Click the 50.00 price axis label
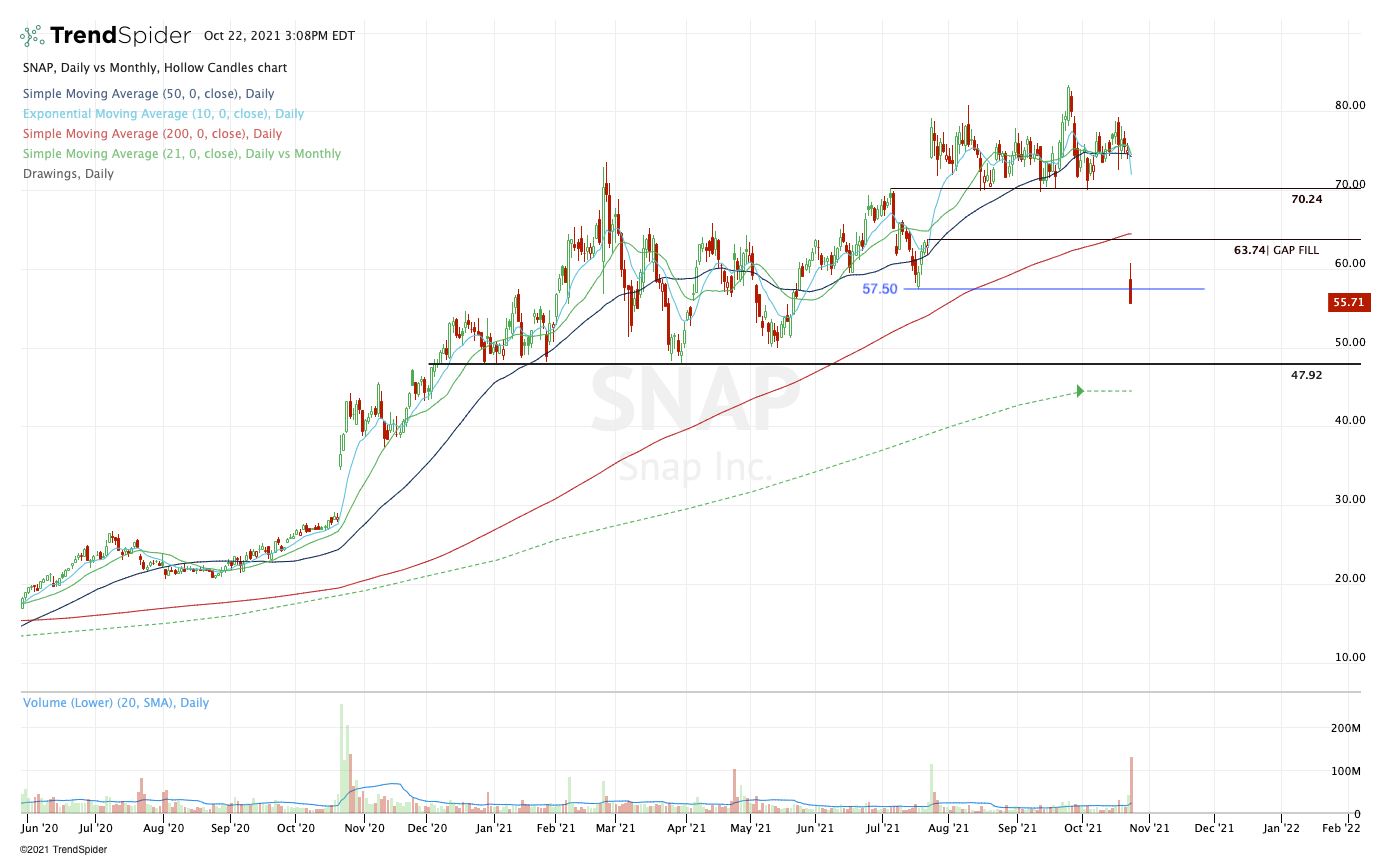The image size is (1391, 859). [x=1350, y=342]
